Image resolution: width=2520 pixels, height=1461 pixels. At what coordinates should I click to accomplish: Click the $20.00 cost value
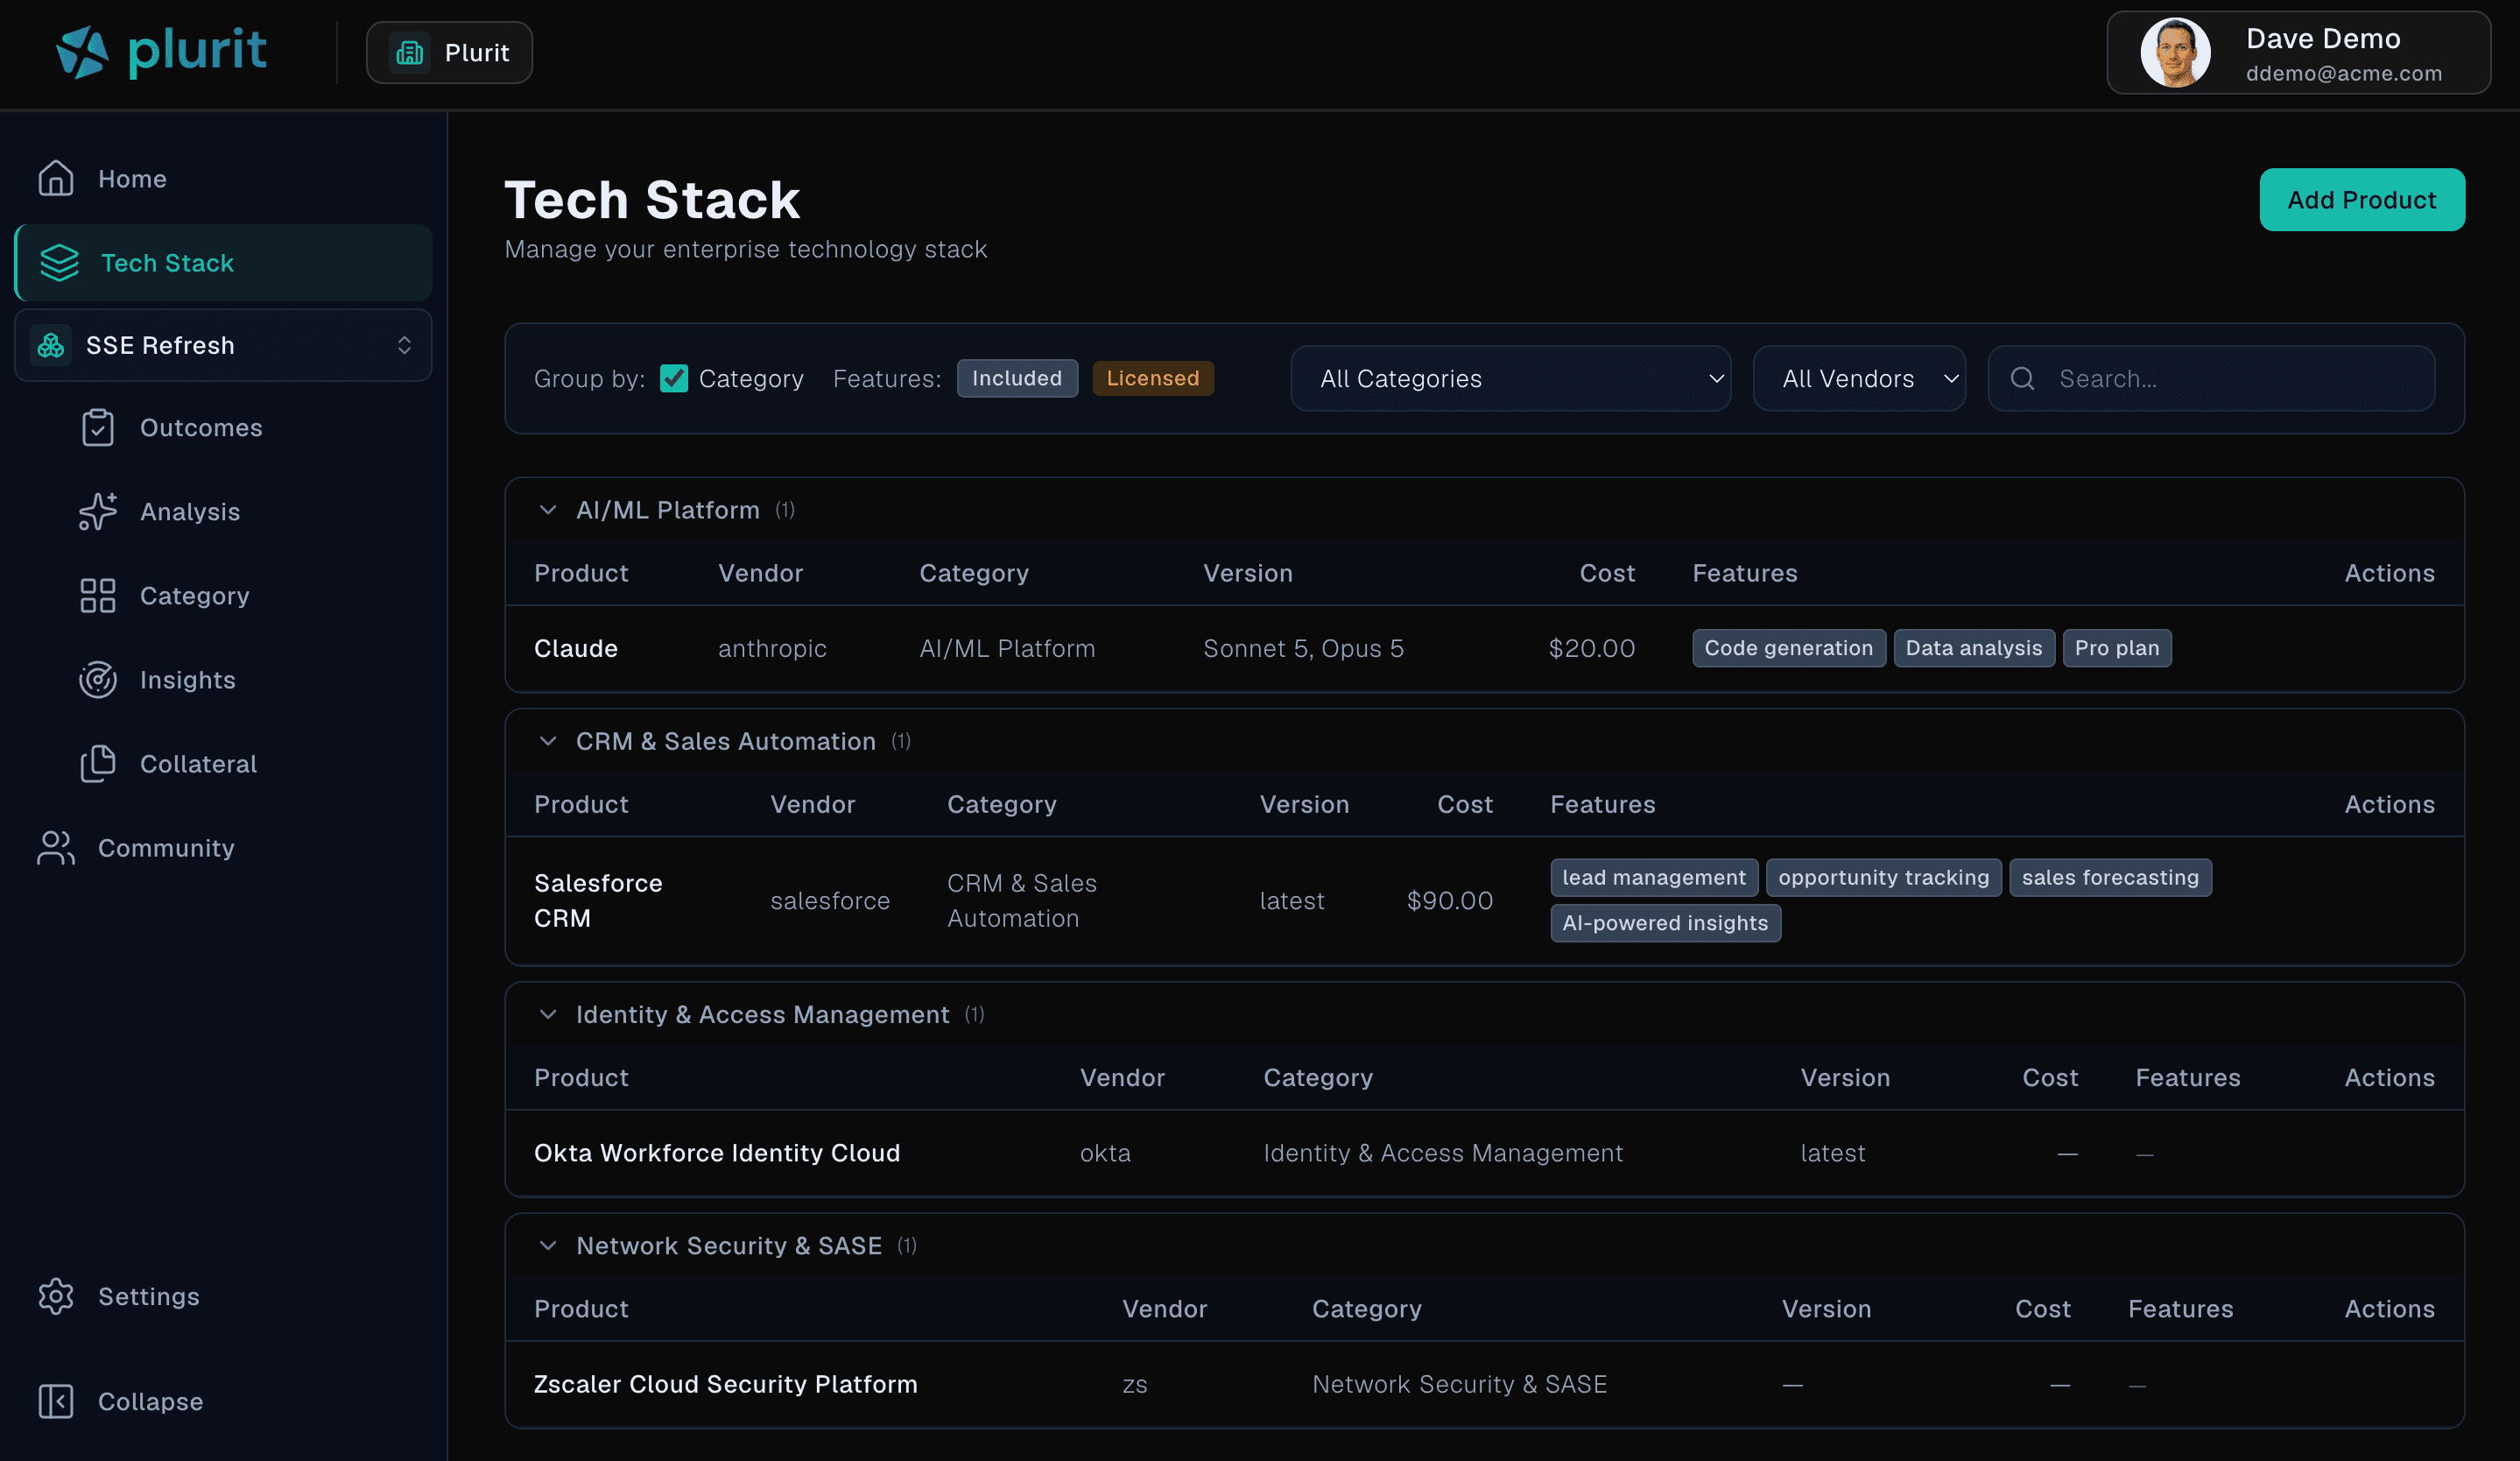1592,649
